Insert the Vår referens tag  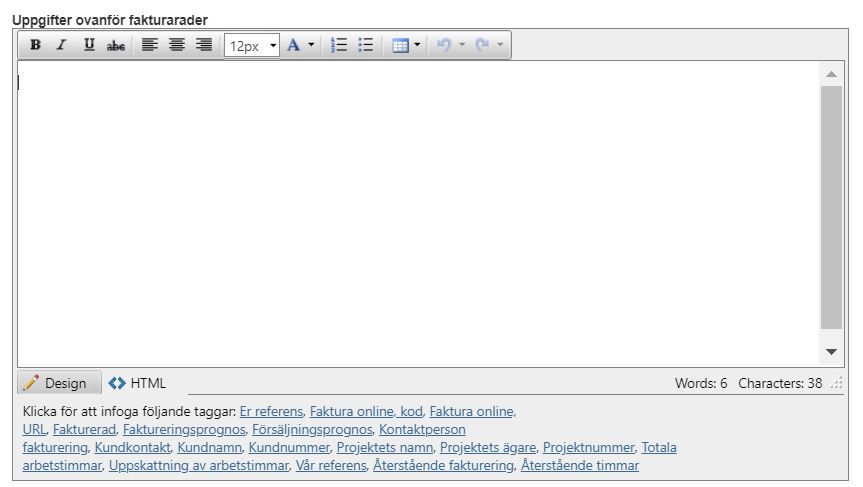click(x=331, y=466)
